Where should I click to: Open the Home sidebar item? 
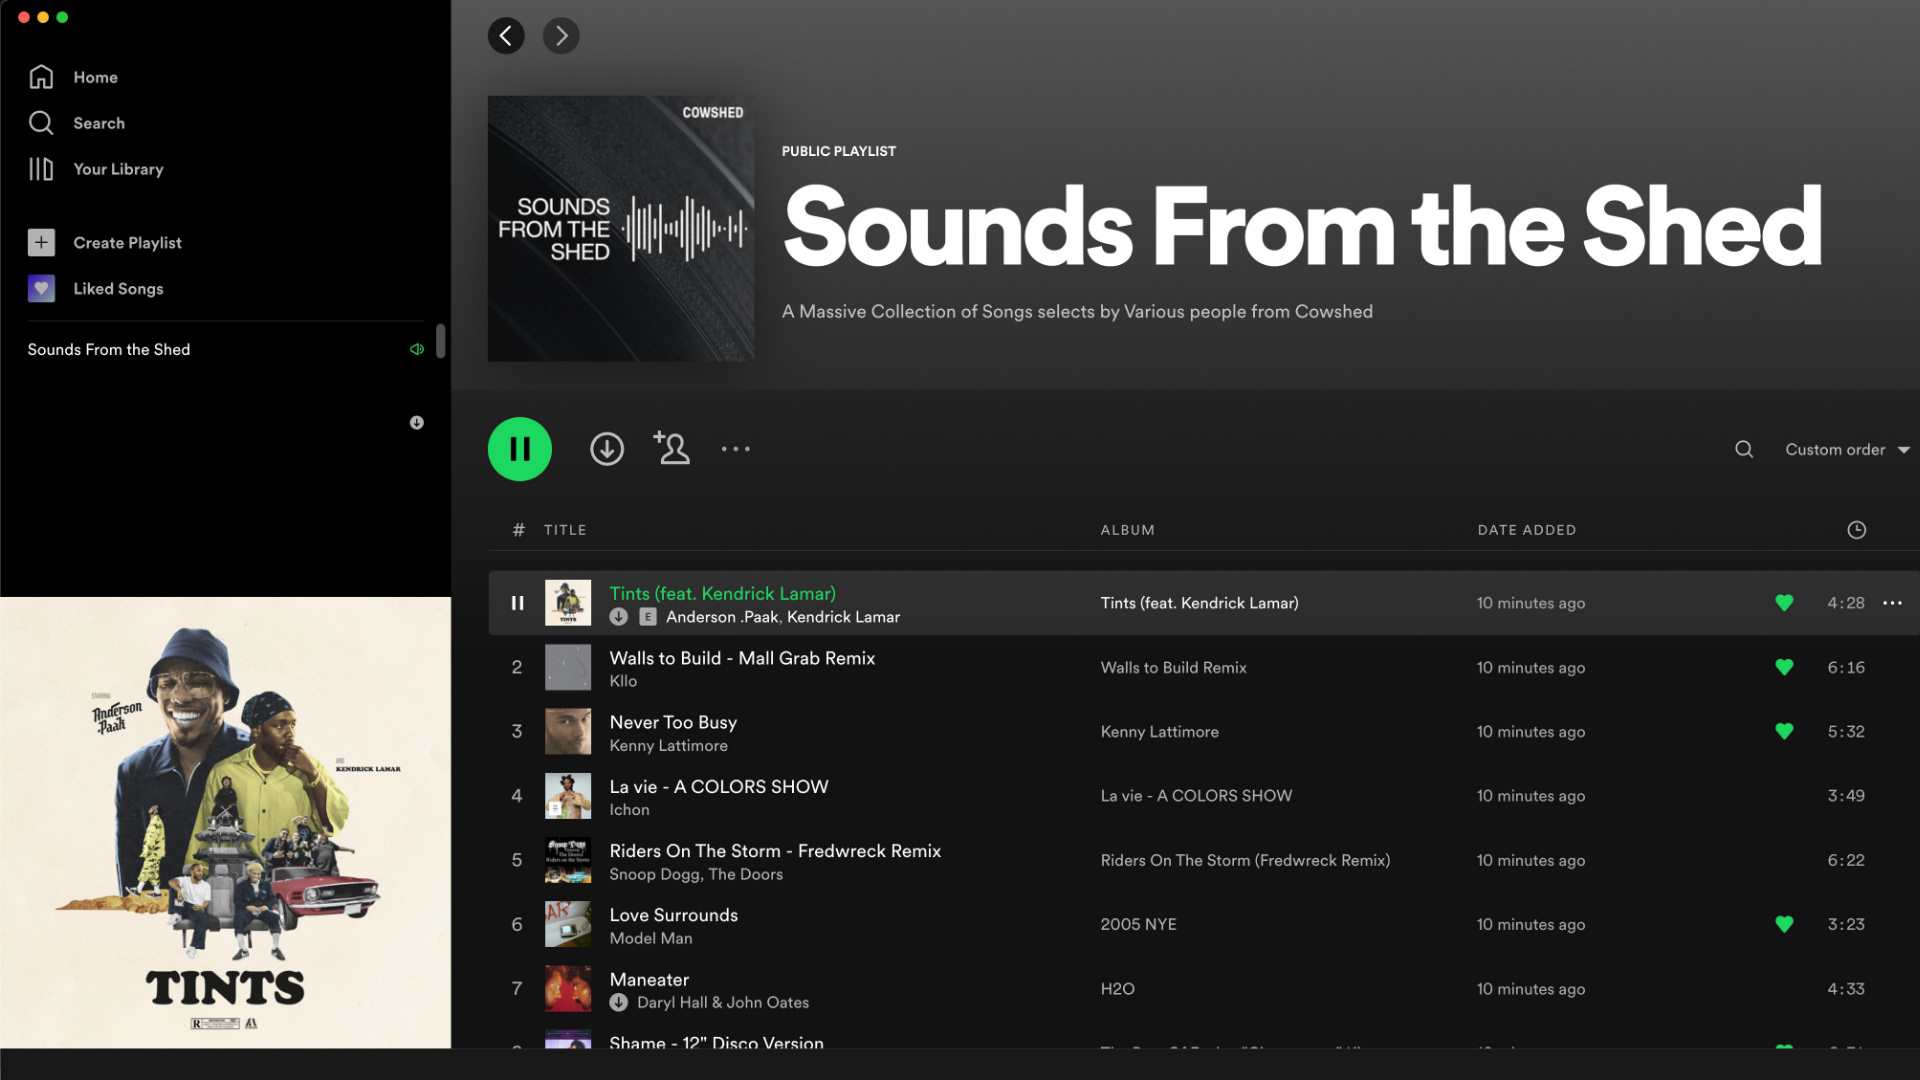tap(95, 77)
